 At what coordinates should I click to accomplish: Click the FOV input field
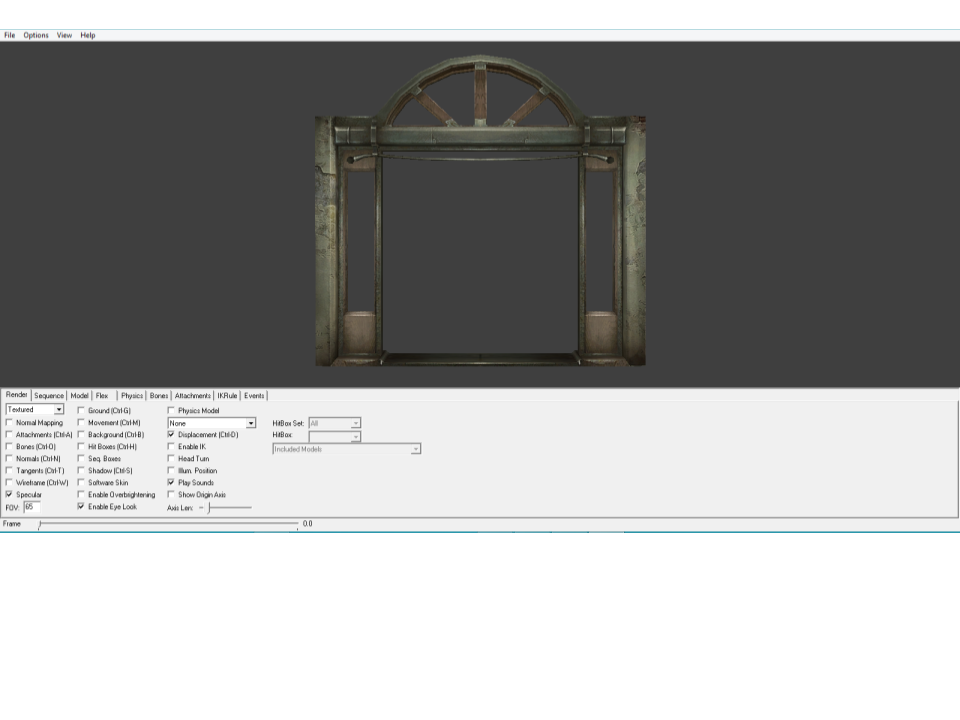coord(32,507)
